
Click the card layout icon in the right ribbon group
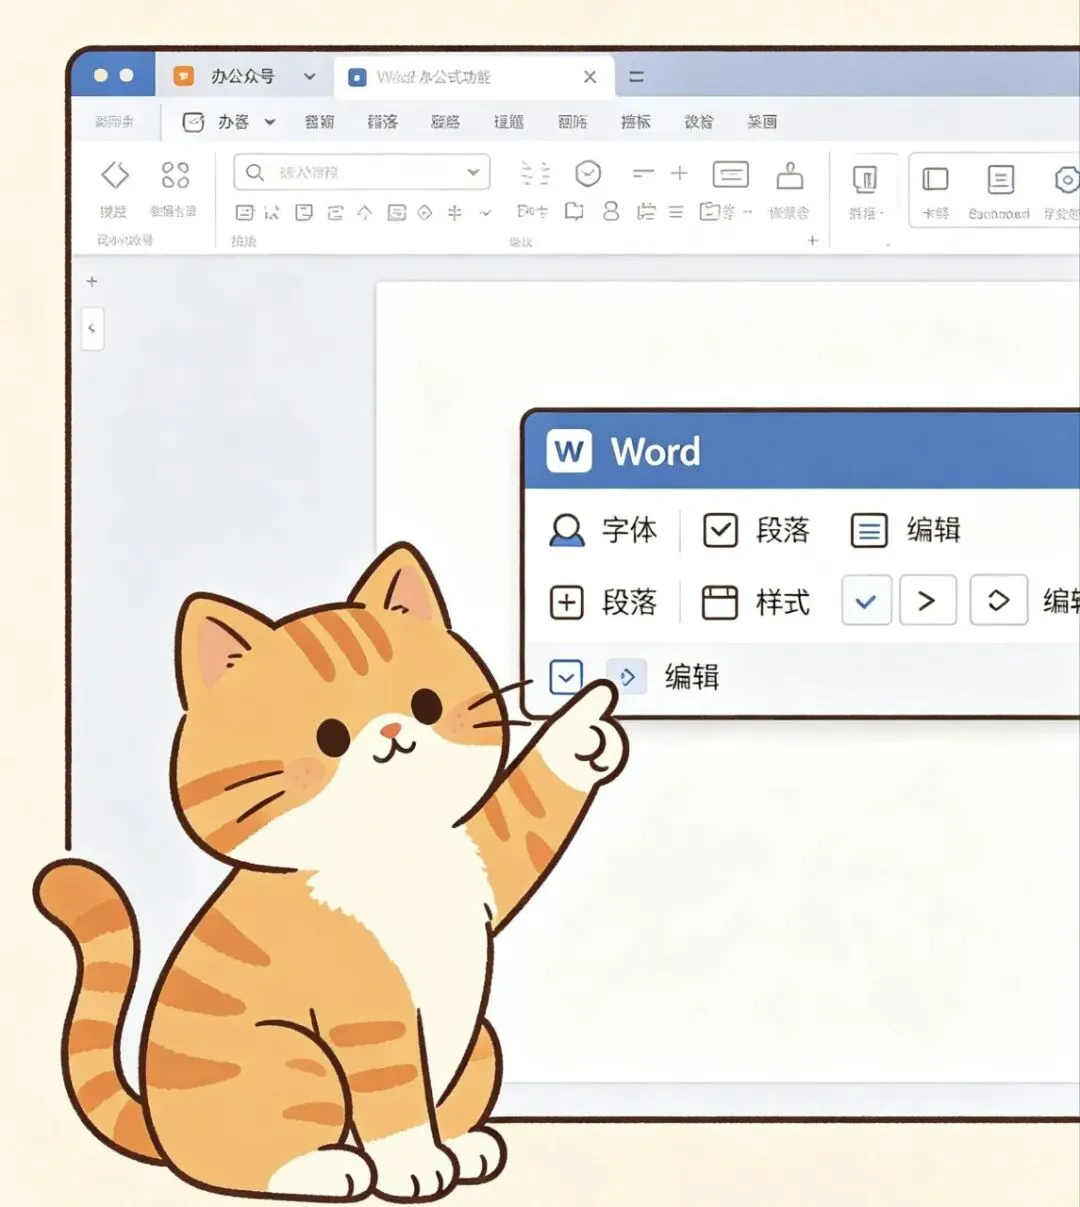935,179
